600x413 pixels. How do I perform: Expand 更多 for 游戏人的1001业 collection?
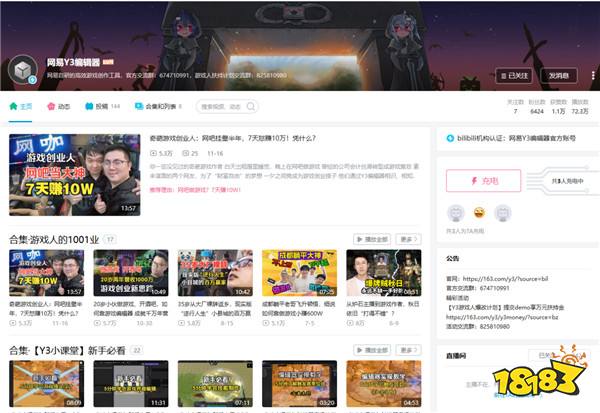pos(408,239)
